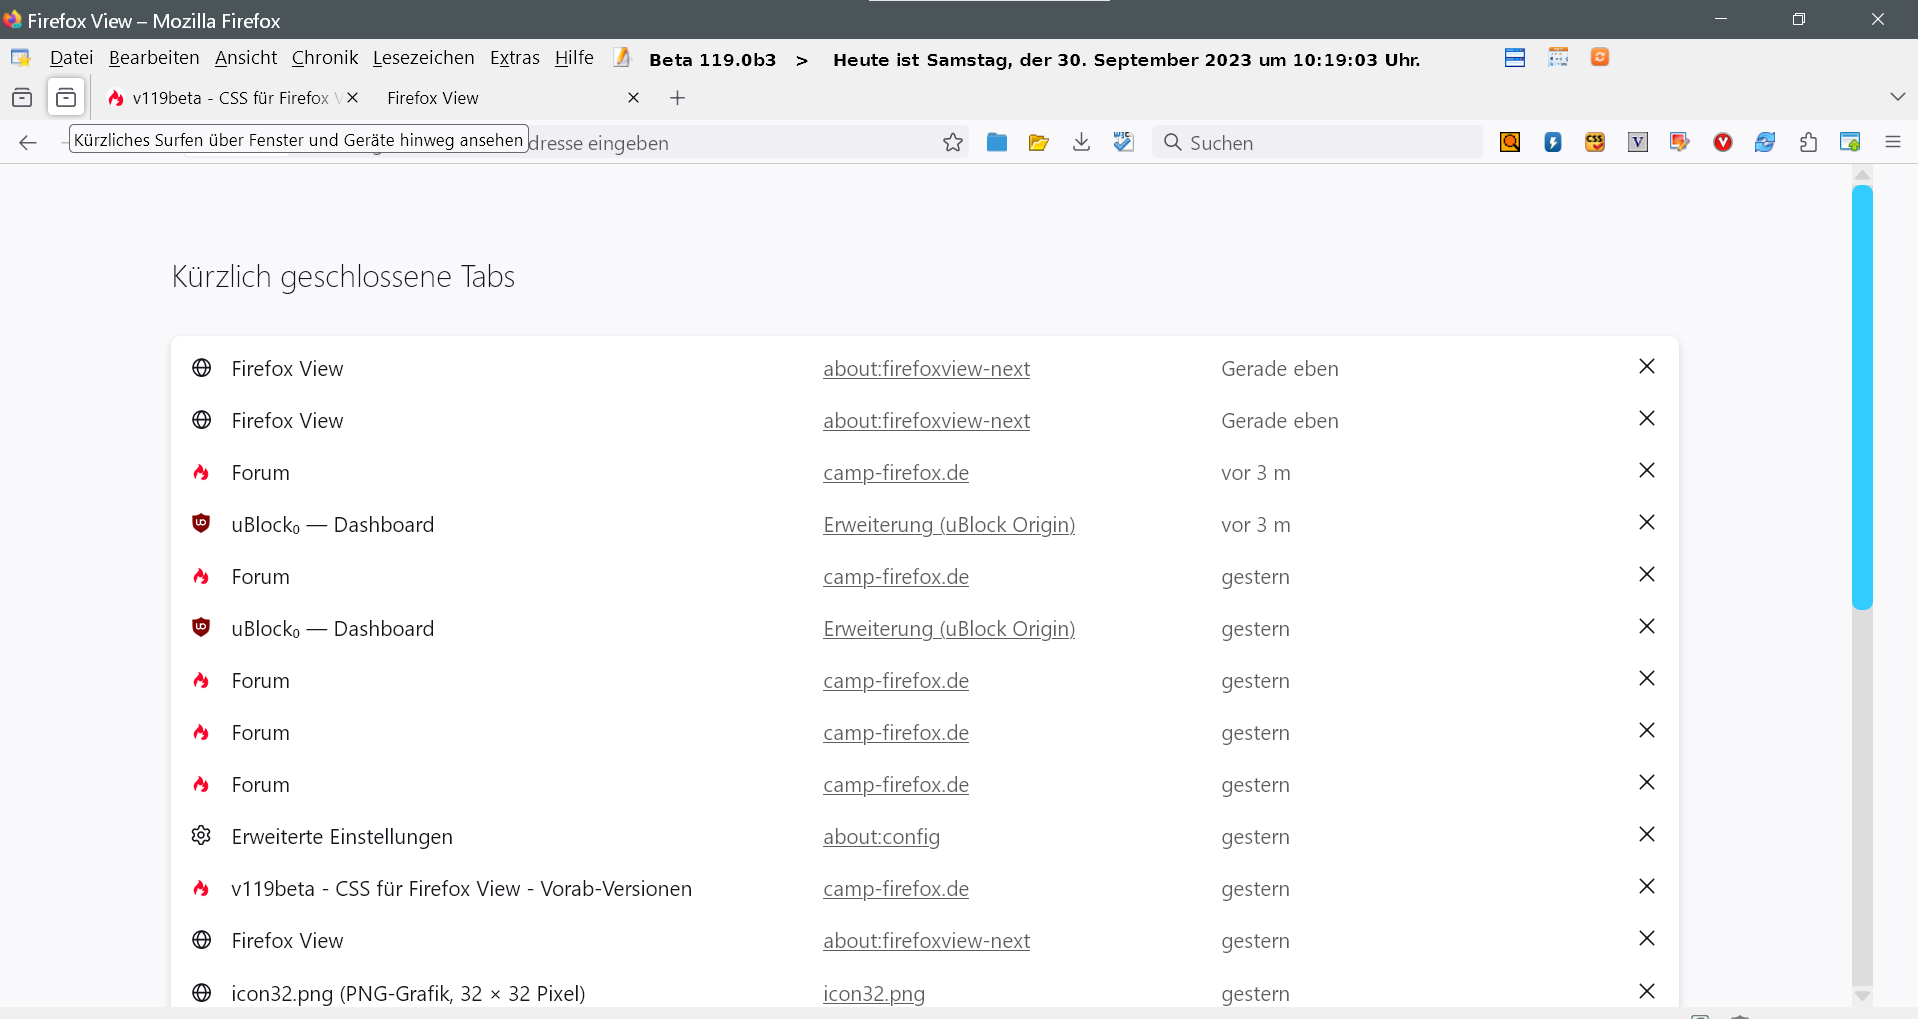1918x1019 pixels.
Task: Dismiss the icon32.png entry
Action: point(1647,991)
